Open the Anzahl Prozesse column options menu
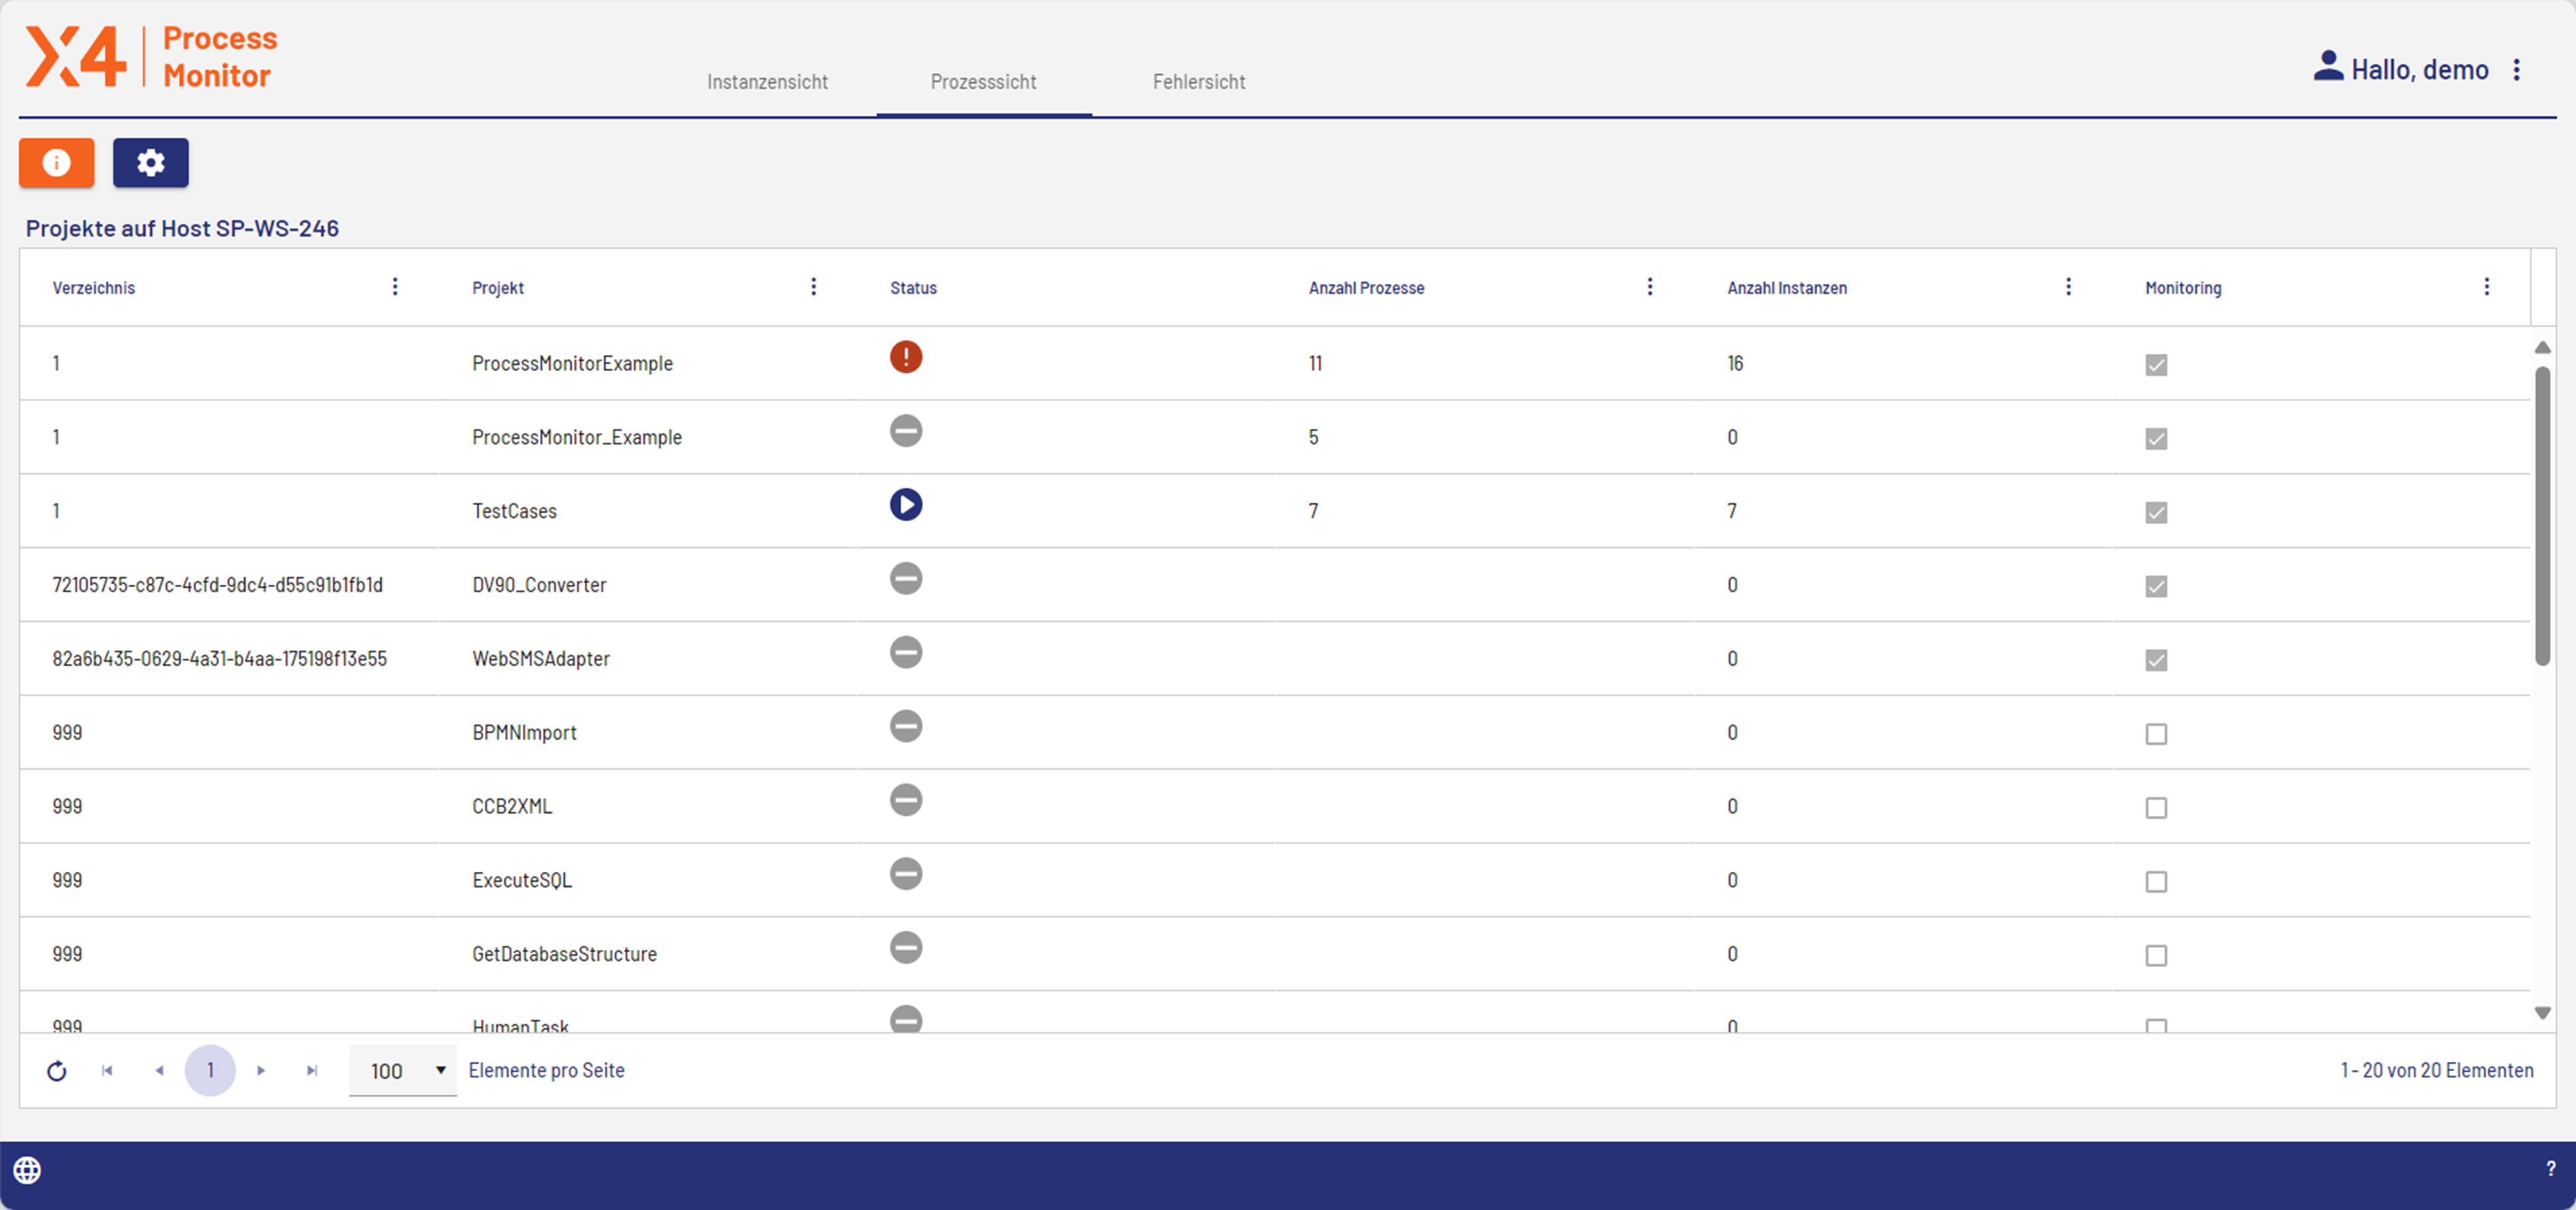The width and height of the screenshot is (2576, 1210). tap(1650, 287)
